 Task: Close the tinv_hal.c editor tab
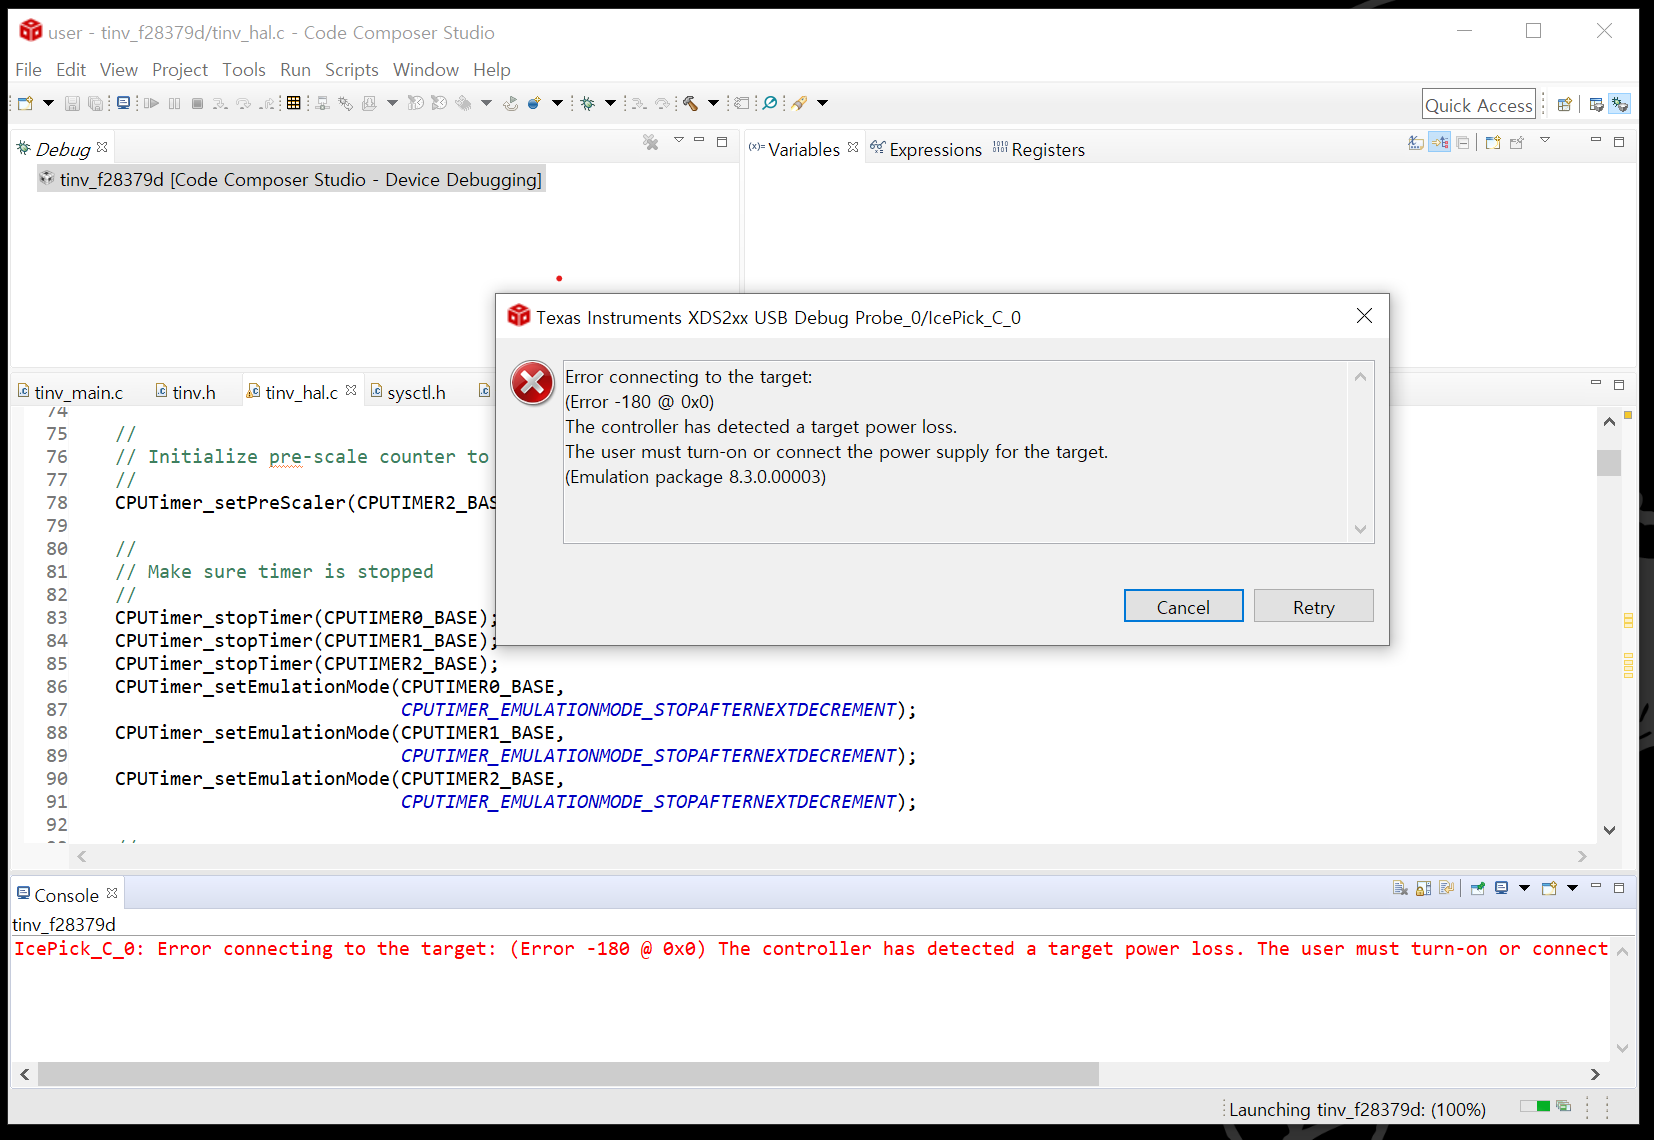pyautogui.click(x=351, y=390)
